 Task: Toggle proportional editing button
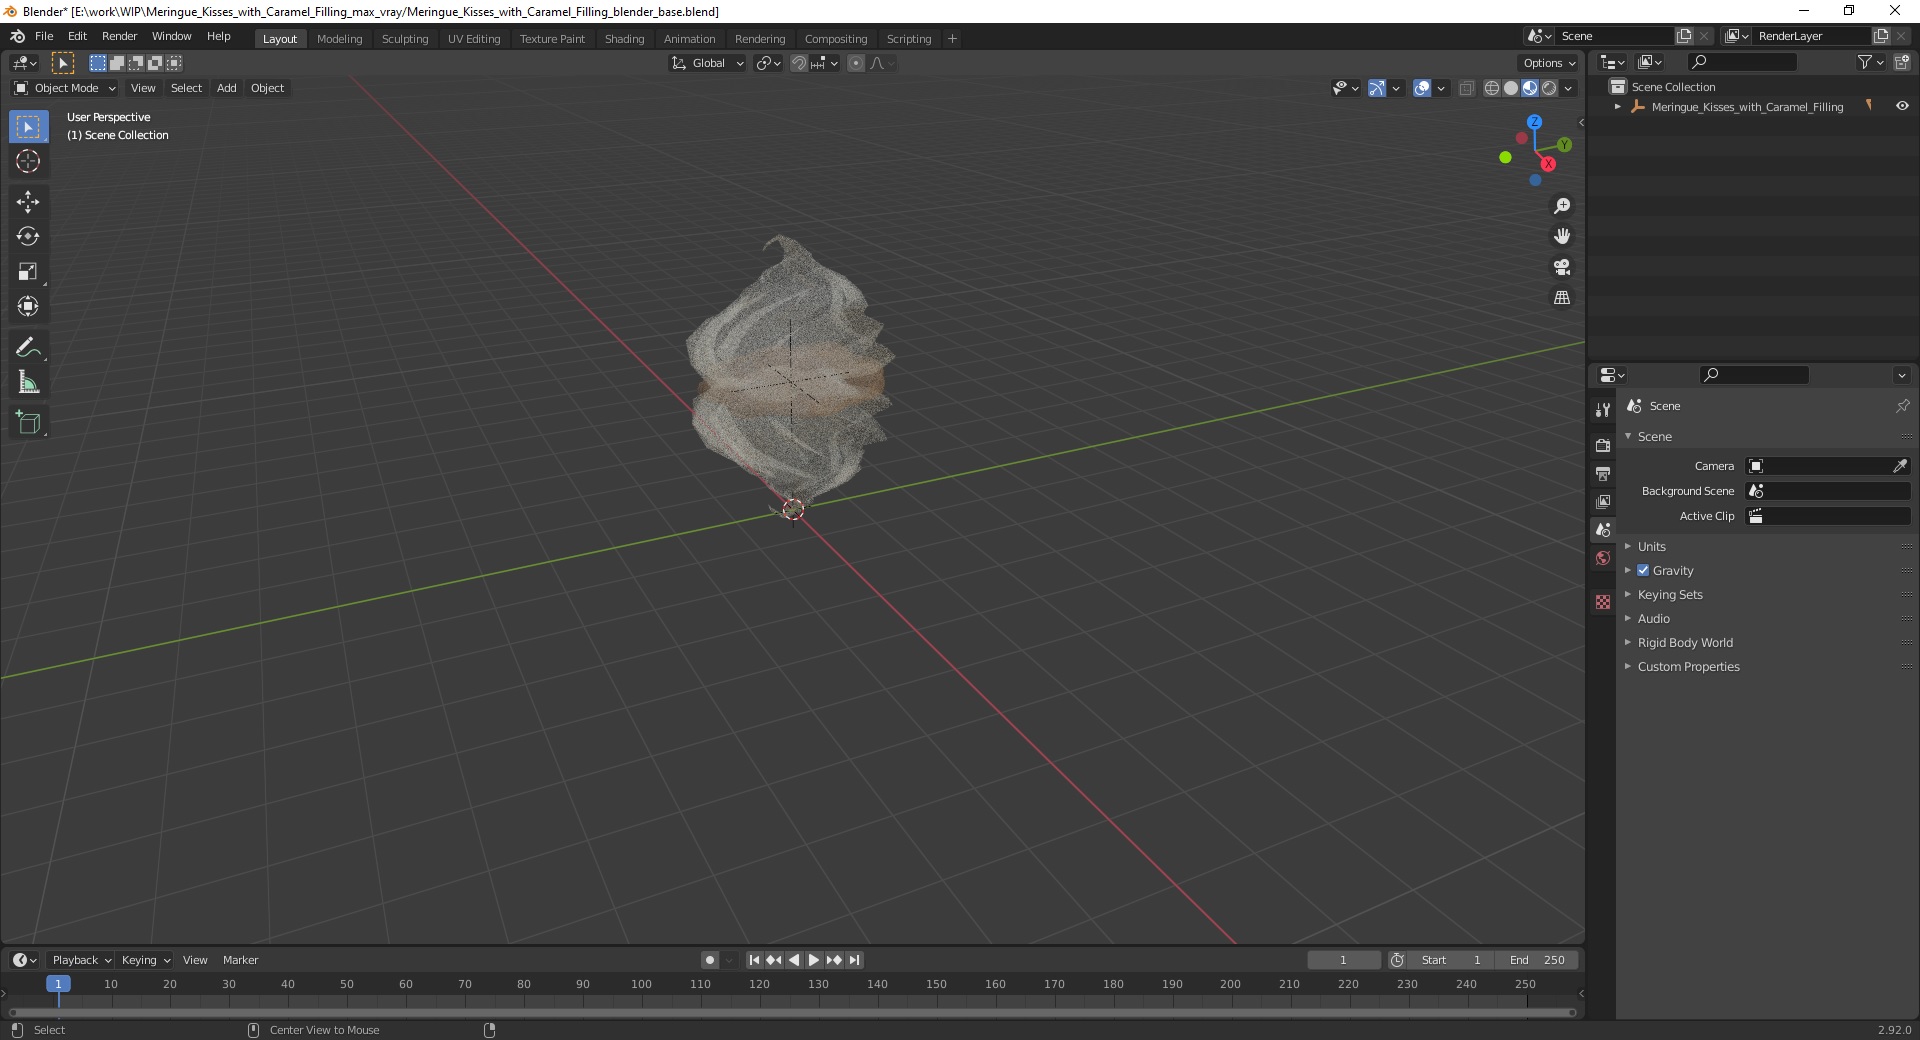pyautogui.click(x=856, y=63)
